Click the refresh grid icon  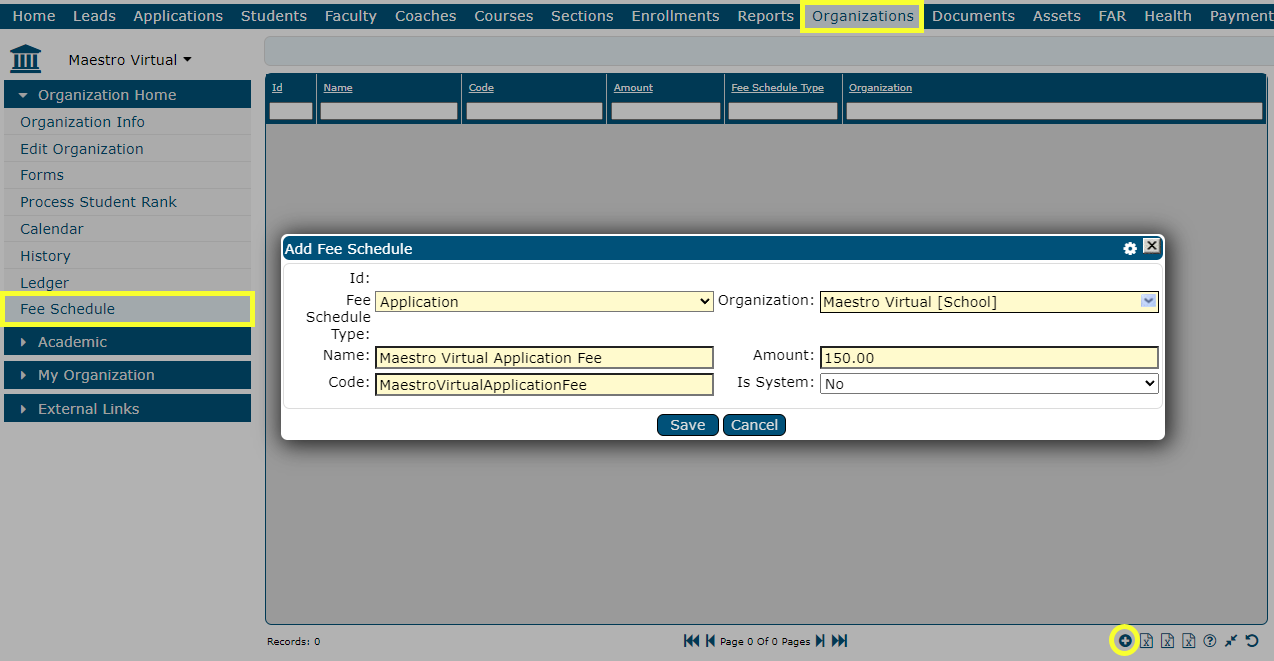click(1251, 641)
